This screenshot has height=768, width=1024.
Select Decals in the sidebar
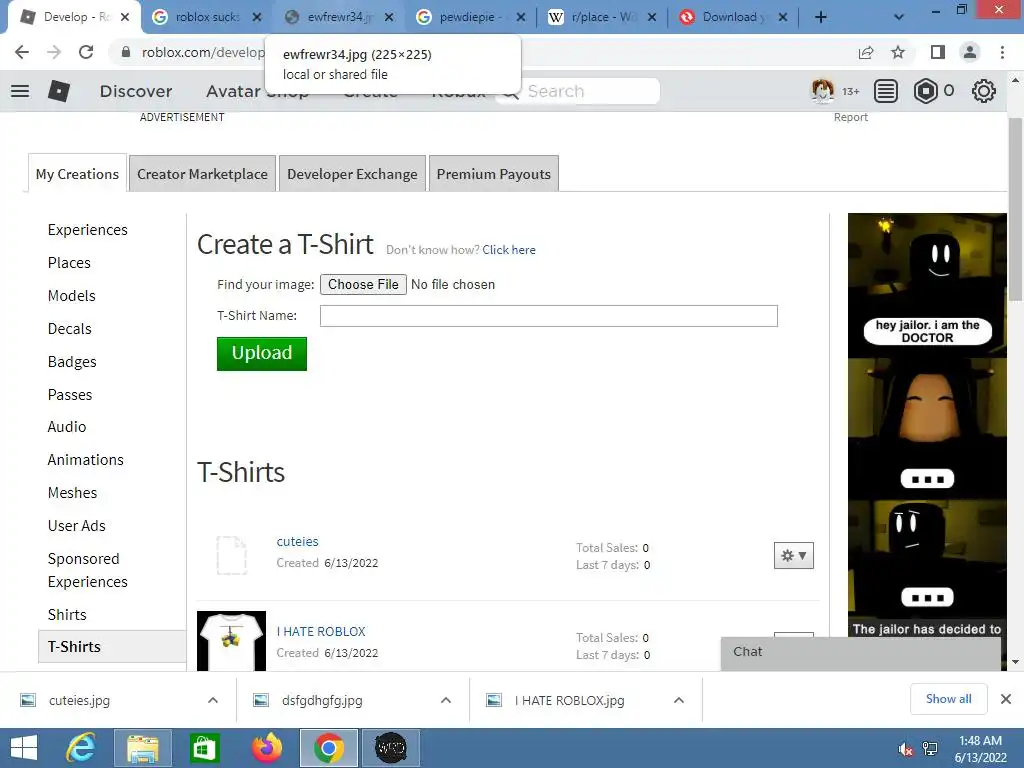(x=70, y=328)
